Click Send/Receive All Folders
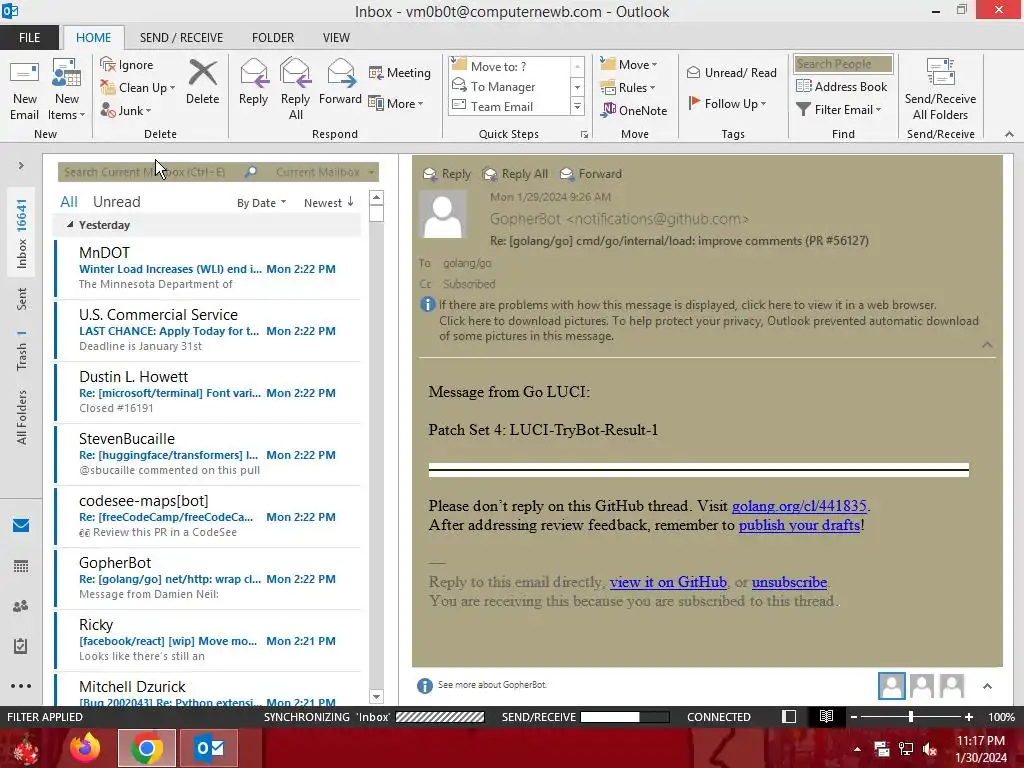 pos(940,89)
